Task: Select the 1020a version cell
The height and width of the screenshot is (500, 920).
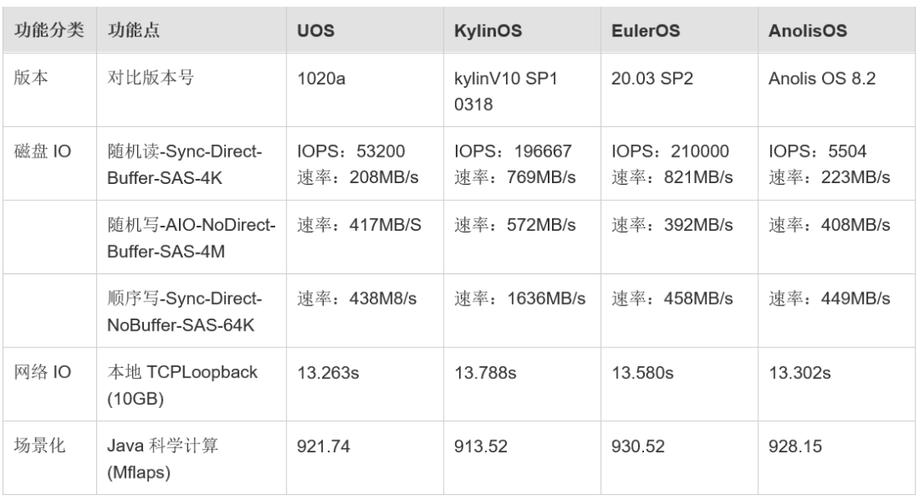Action: coord(365,90)
